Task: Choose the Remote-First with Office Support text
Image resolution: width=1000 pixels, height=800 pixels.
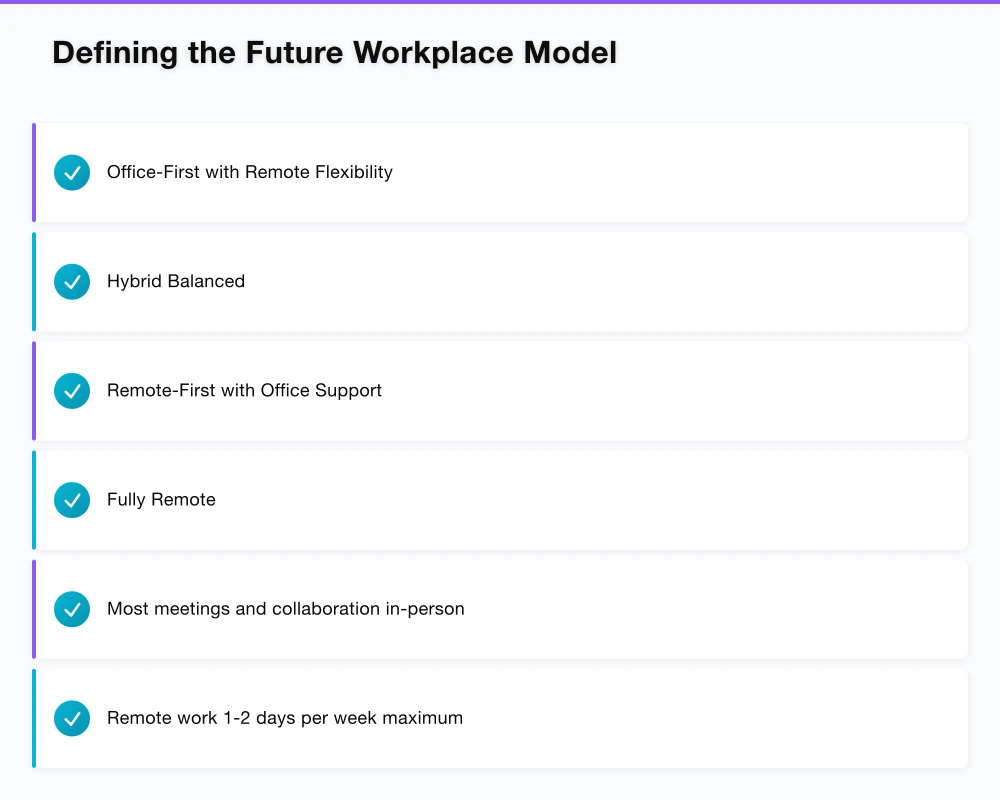Action: 244,390
